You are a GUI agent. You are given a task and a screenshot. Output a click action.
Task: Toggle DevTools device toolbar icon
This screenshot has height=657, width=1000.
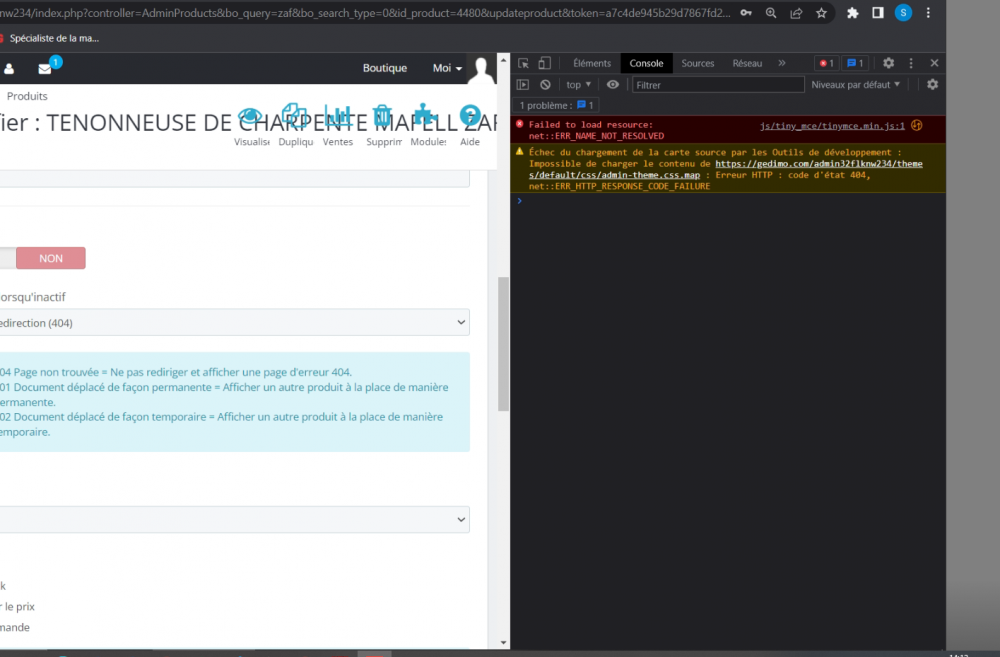click(x=544, y=63)
